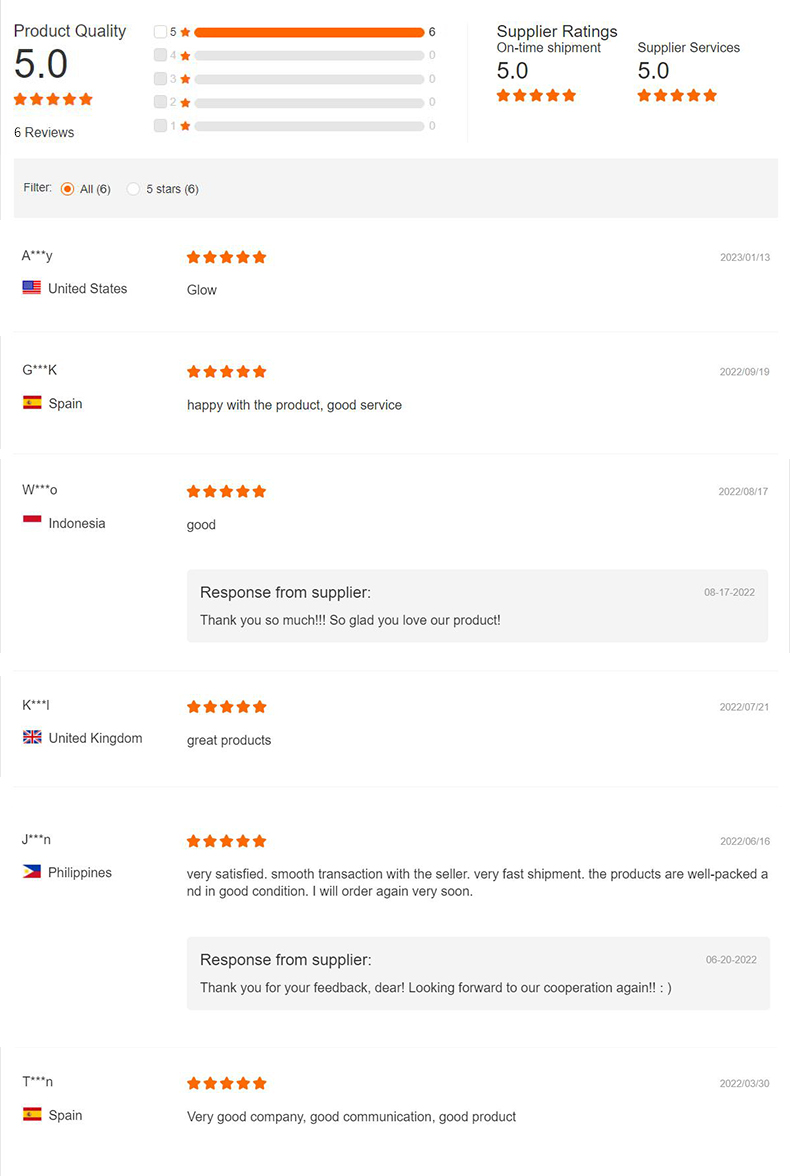Screen dimensions: 790x1176
Task: Click star rating on A***y's review
Action: point(226,257)
